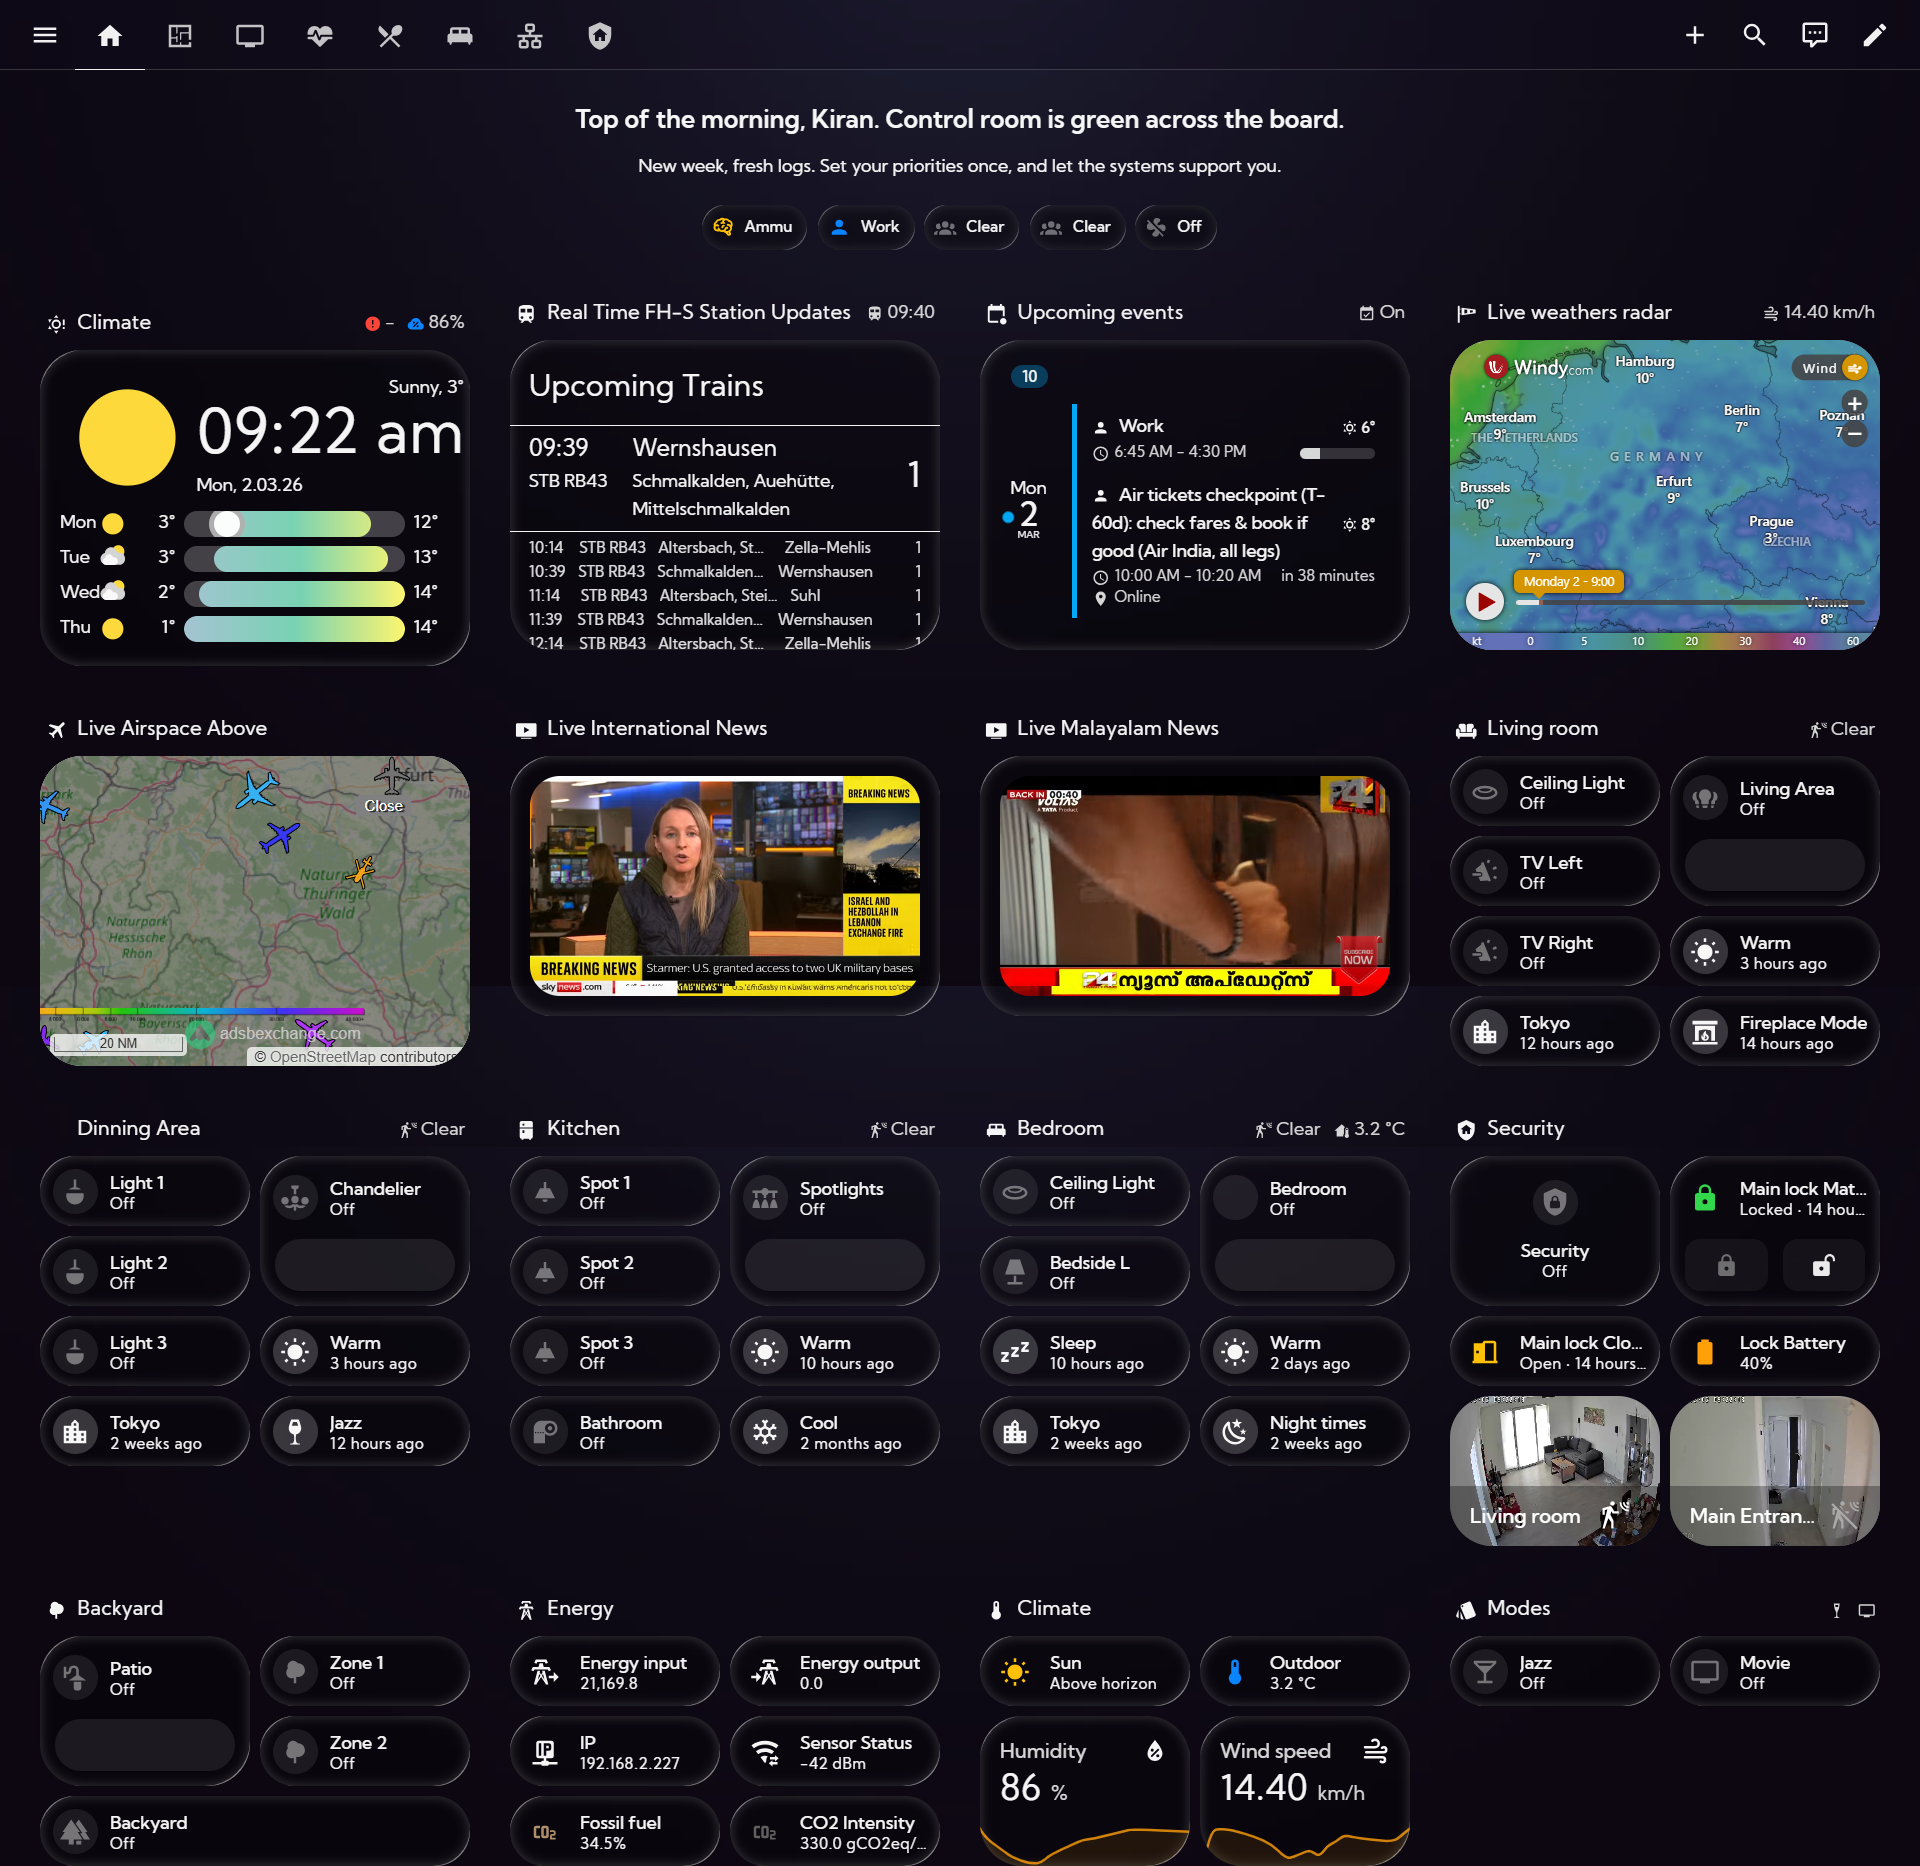The image size is (1920, 1866).
Task: Switch to the Home tab
Action: pos(110,35)
